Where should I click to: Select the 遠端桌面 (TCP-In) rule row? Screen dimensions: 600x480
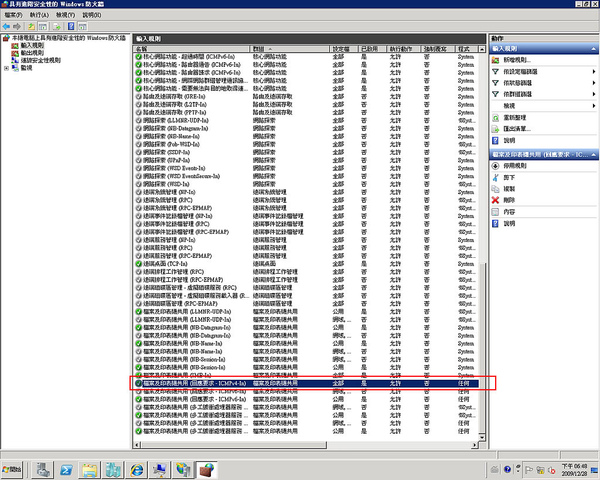click(306, 264)
